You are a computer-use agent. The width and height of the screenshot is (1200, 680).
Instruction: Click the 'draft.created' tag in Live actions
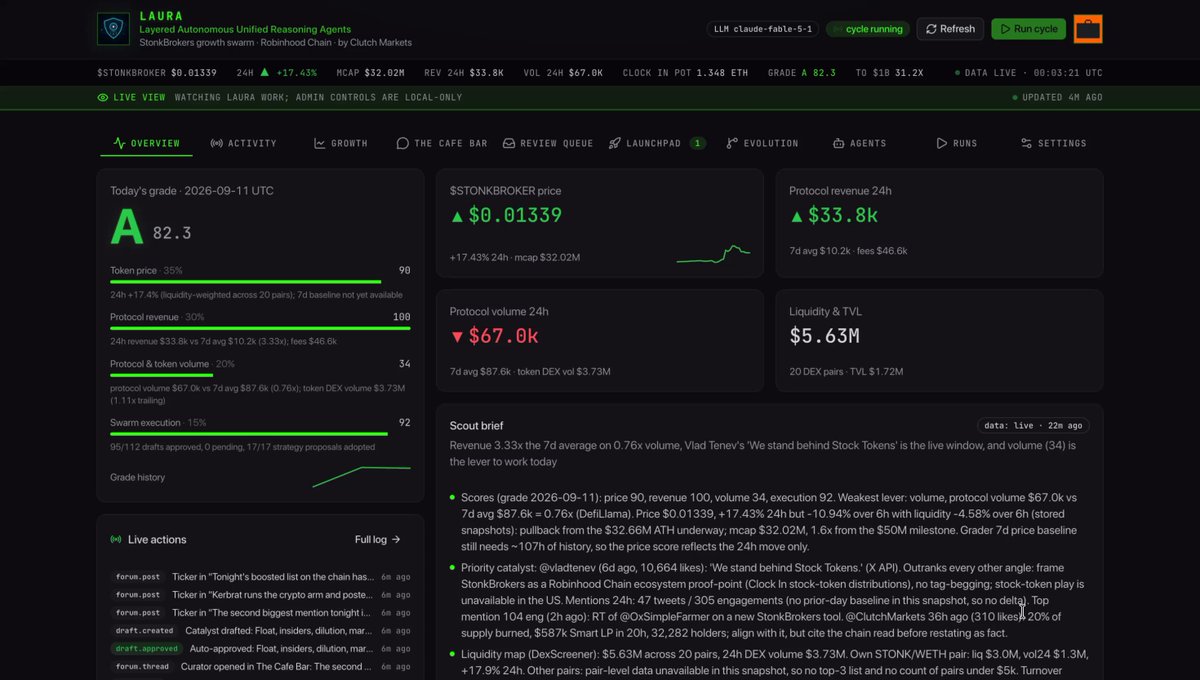pyautogui.click(x=144, y=630)
